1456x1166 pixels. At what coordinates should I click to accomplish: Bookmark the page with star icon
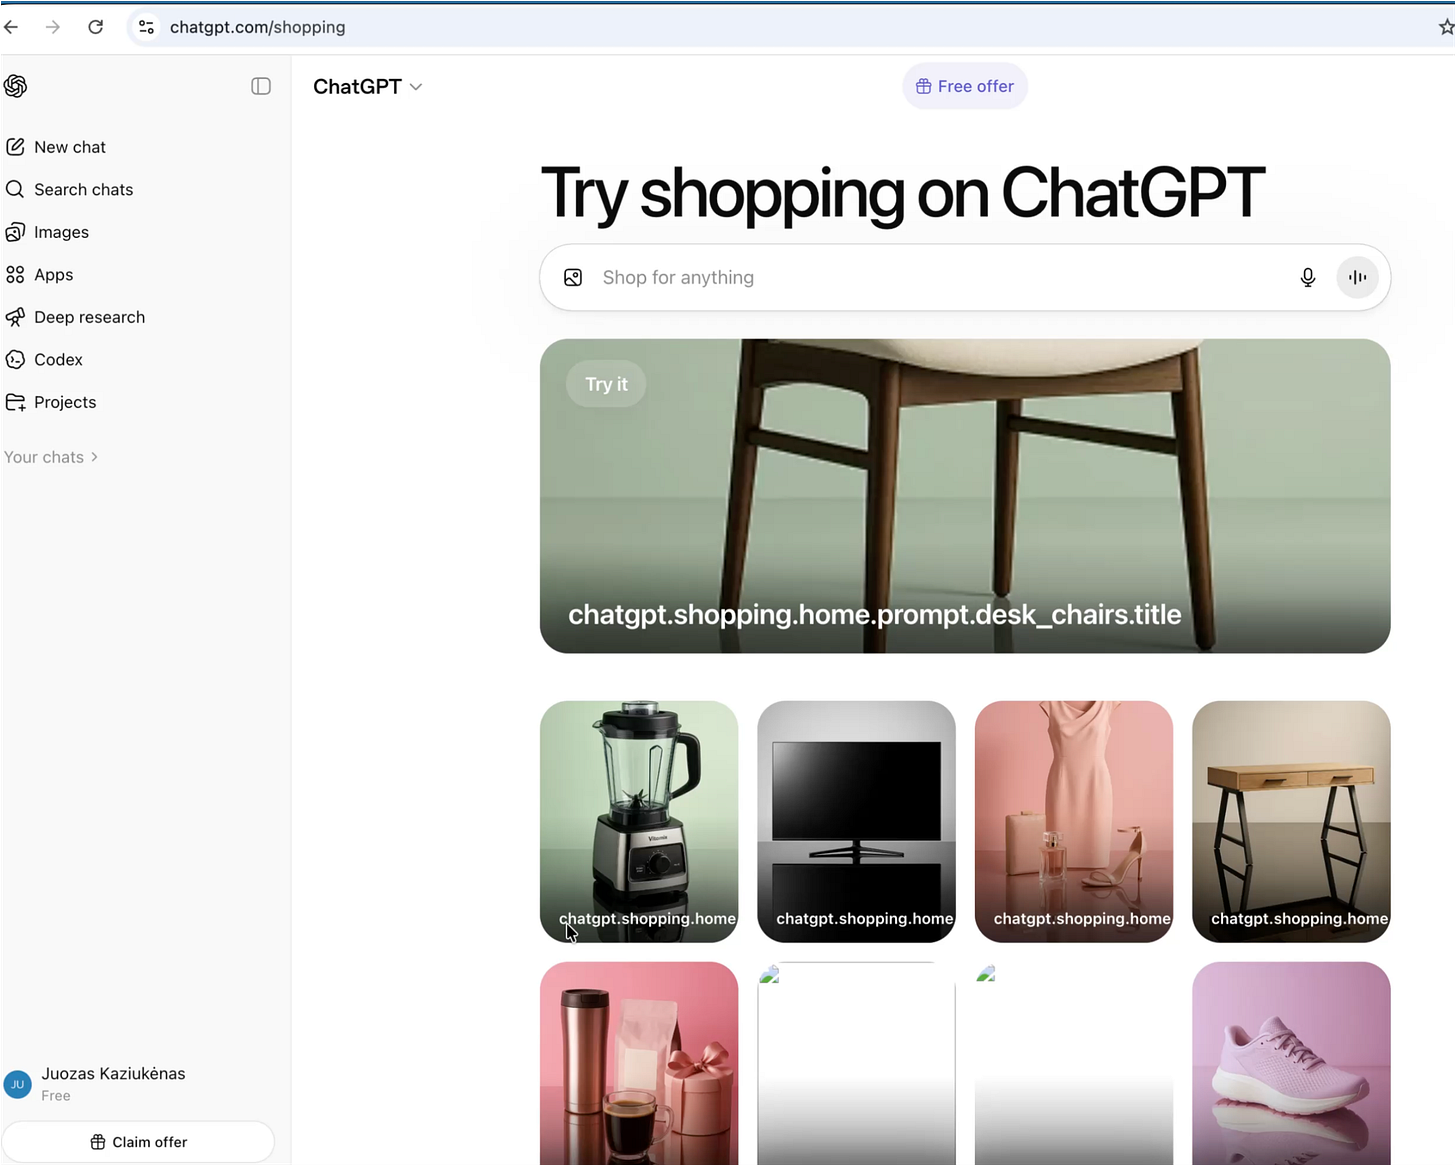click(1446, 27)
